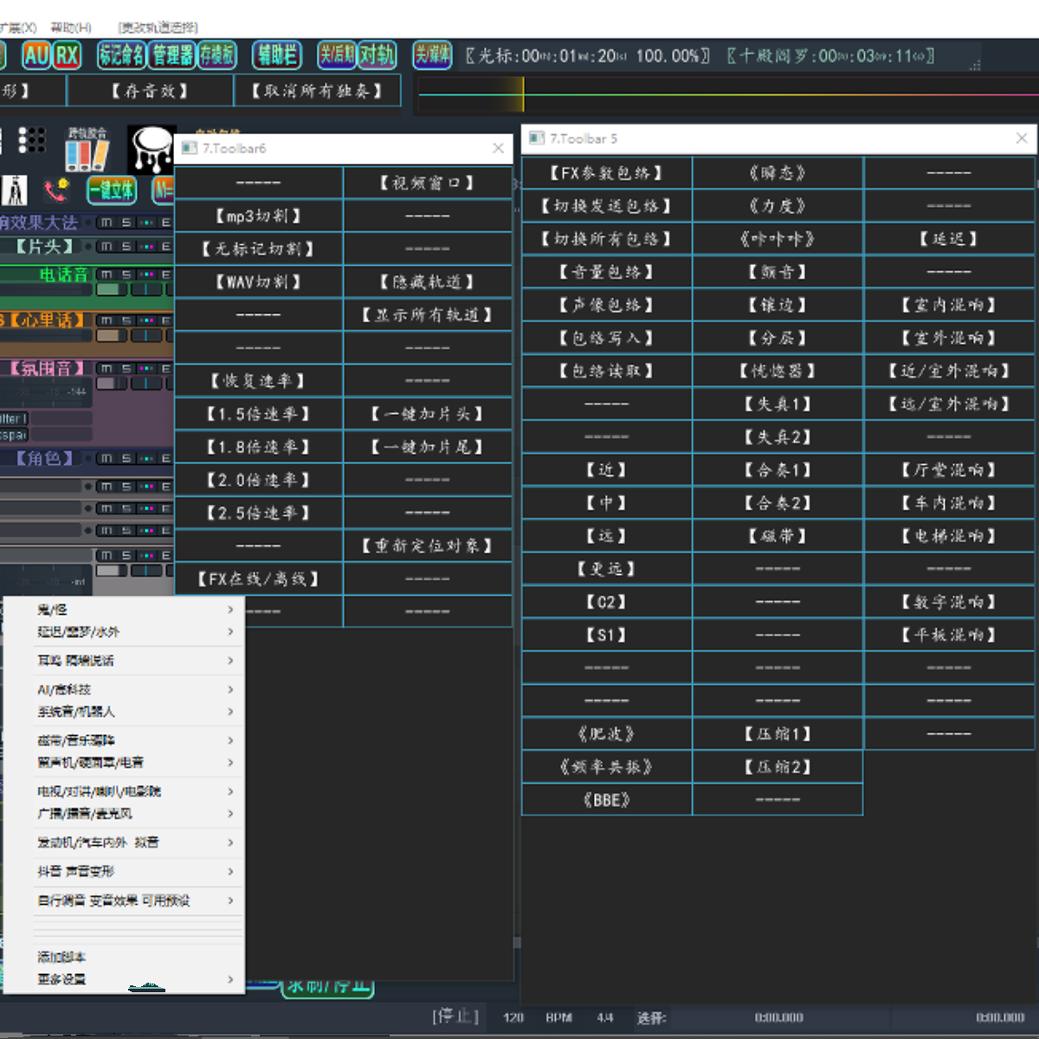Expand 电视/对讲/喇叭/电影院 submenu

[124, 791]
